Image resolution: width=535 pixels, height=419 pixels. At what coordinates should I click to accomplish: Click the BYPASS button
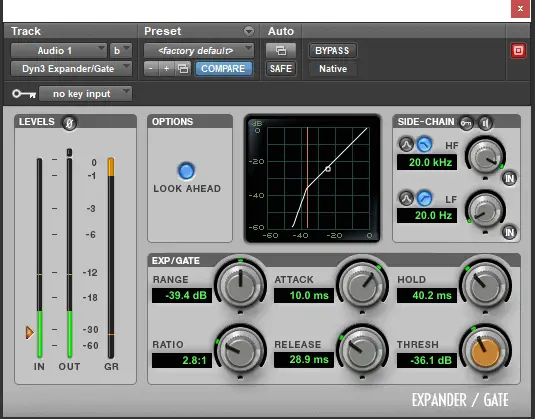[x=332, y=51]
